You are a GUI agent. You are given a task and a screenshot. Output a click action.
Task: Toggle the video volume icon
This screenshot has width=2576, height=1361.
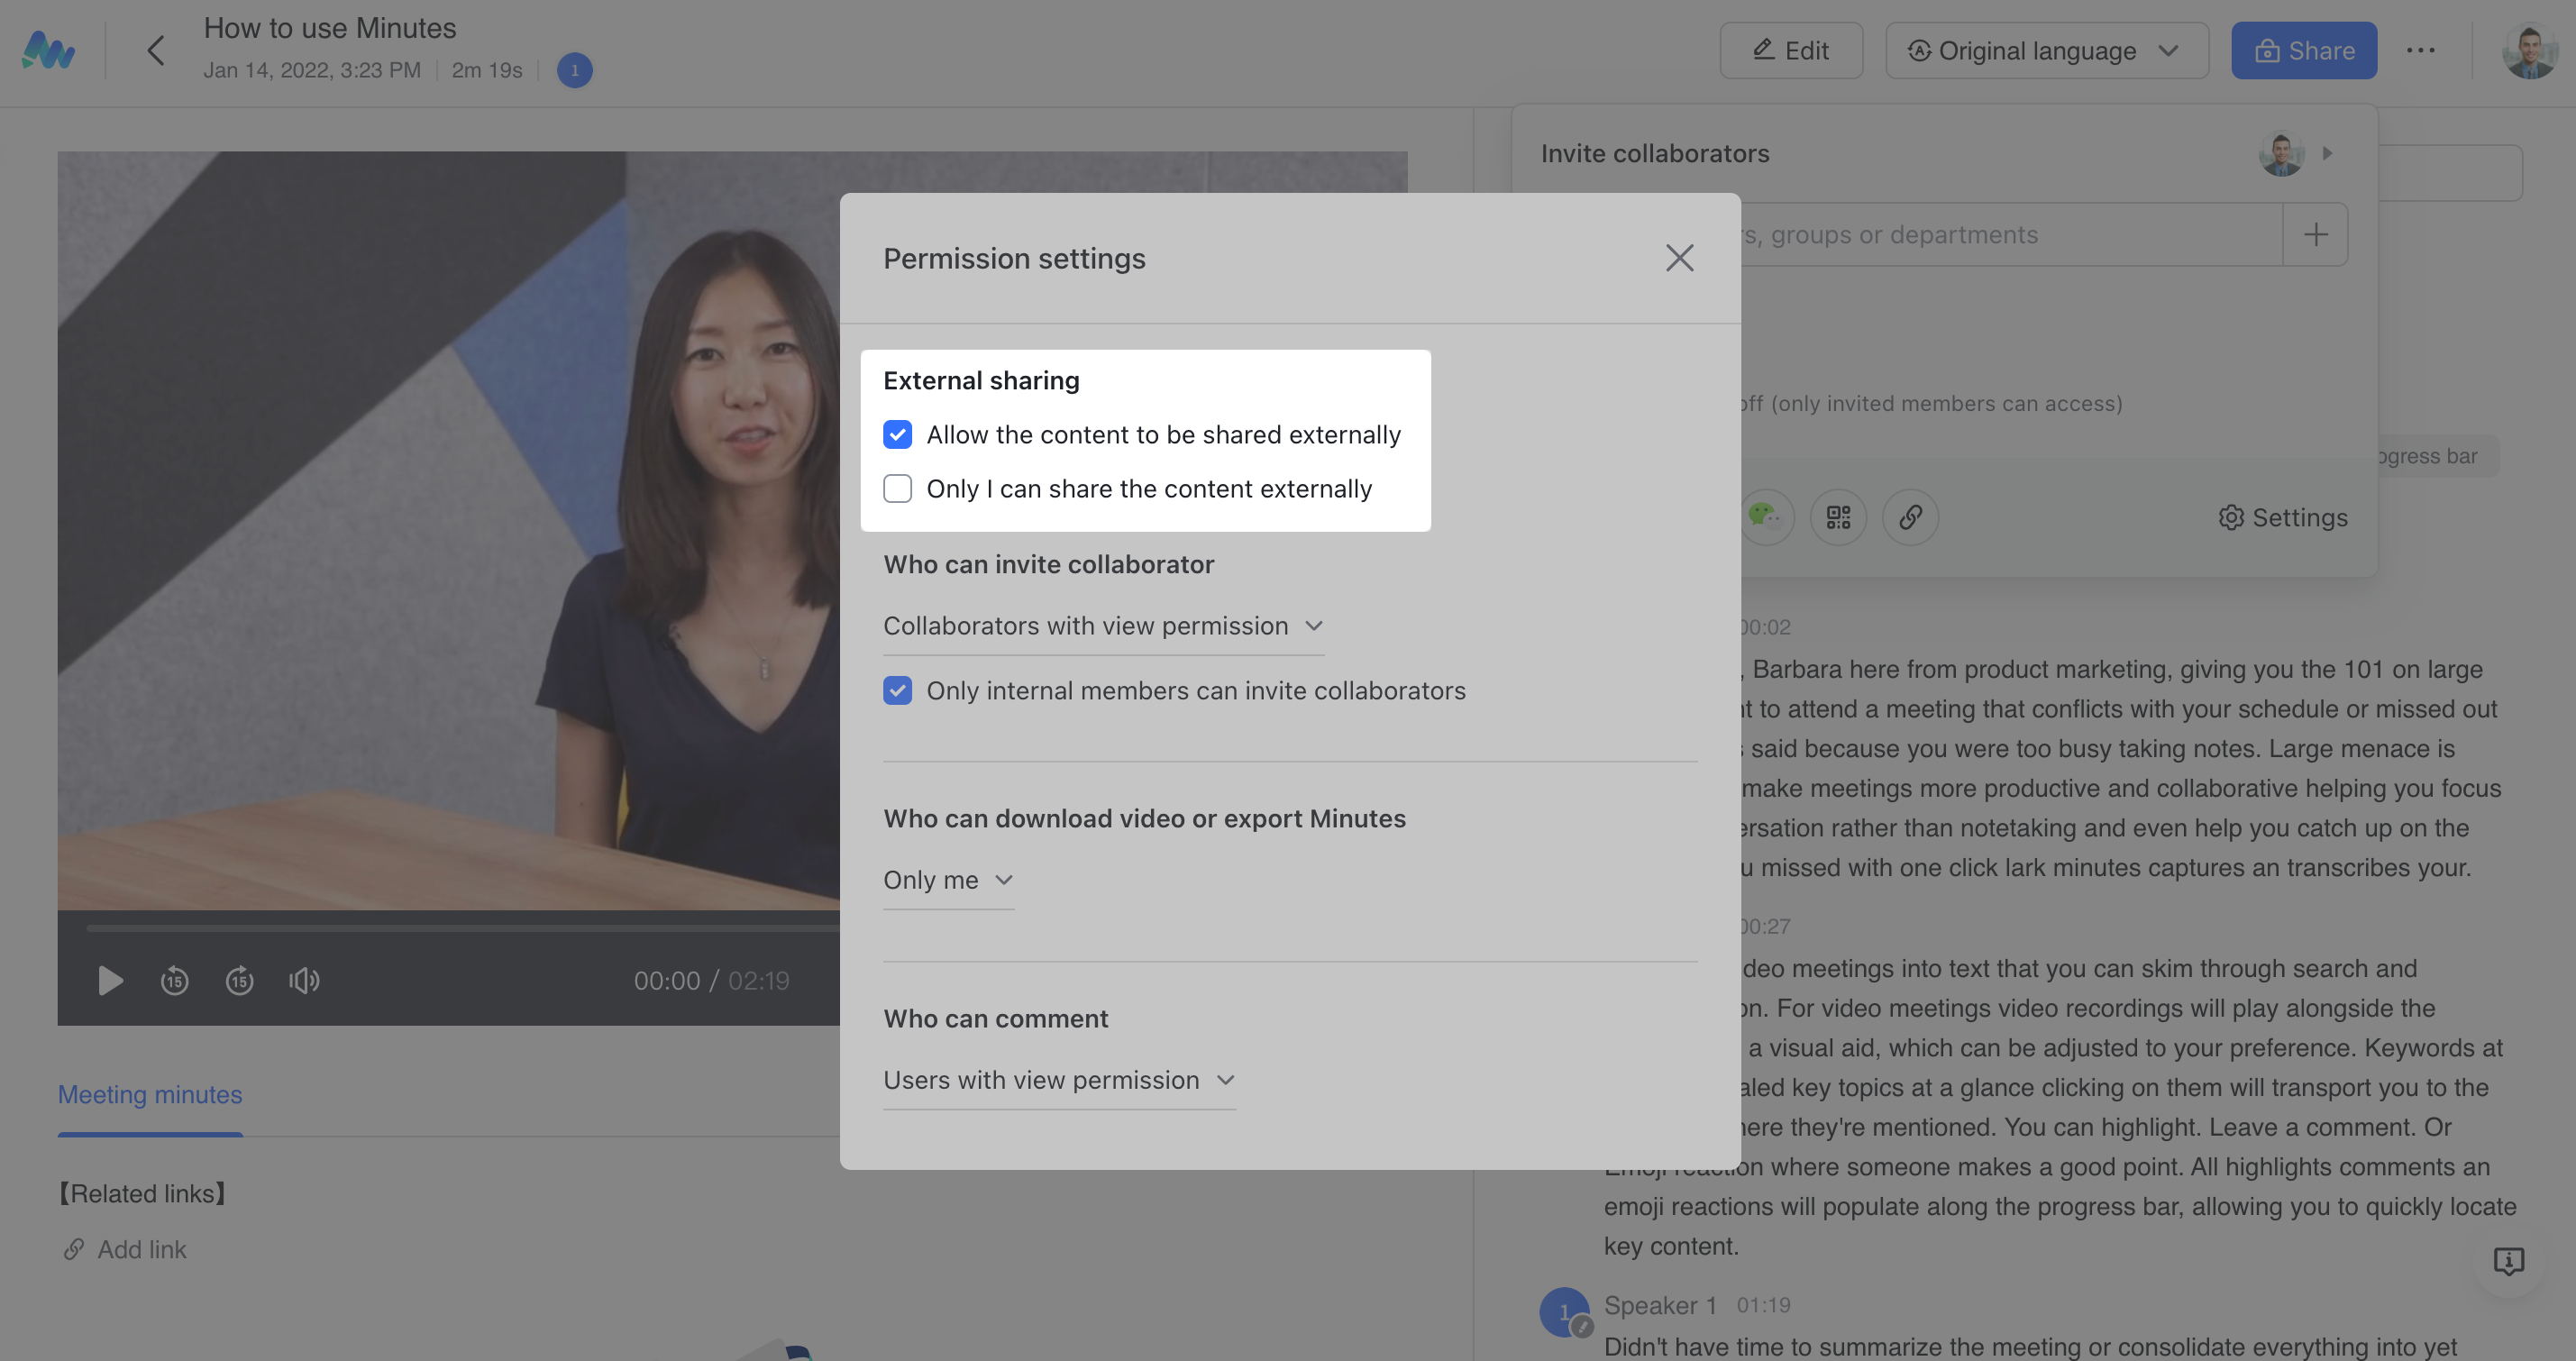304,980
